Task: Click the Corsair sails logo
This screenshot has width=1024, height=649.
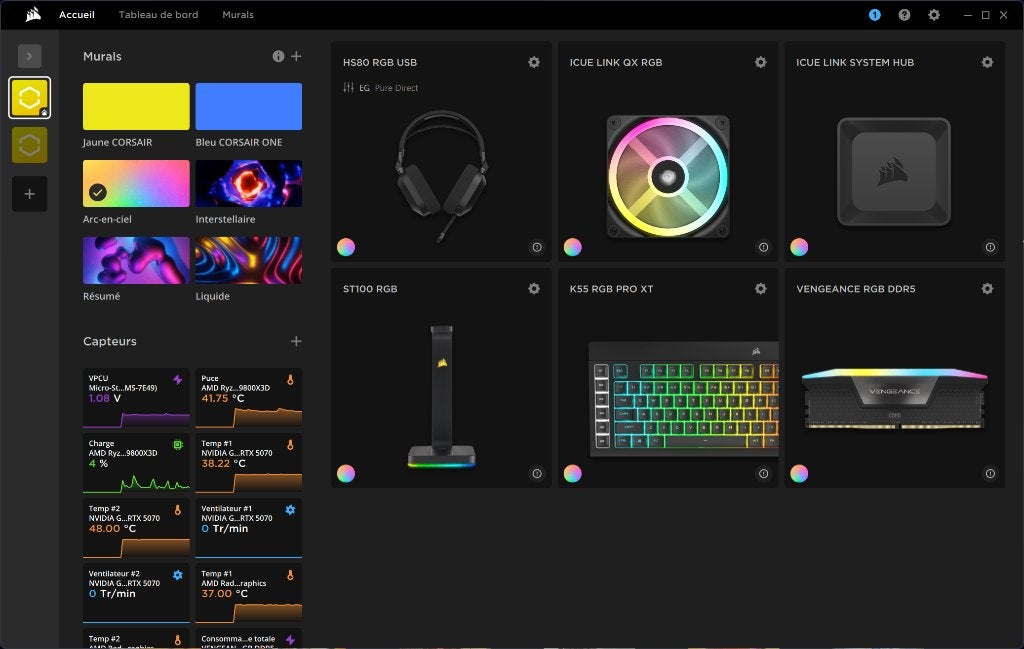Action: (x=33, y=14)
